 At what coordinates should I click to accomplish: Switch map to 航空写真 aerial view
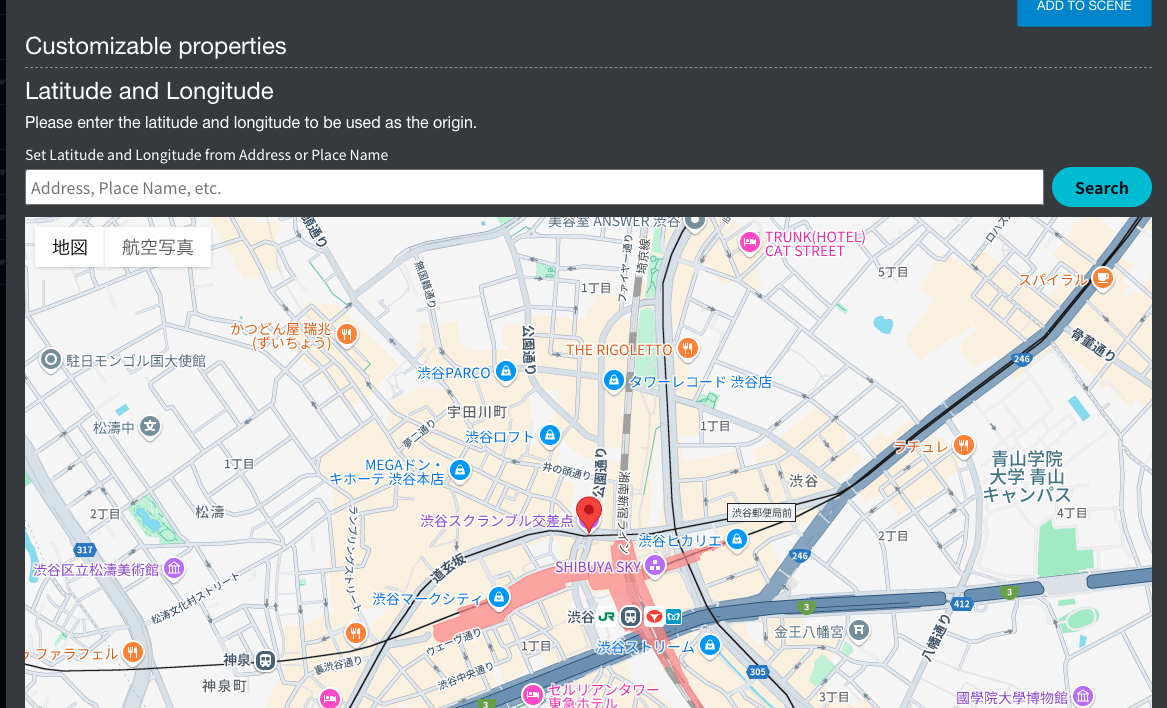pos(158,247)
